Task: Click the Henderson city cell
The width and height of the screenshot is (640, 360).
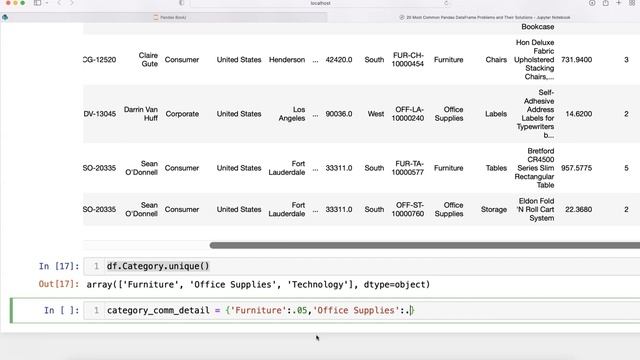Action: coord(287,60)
